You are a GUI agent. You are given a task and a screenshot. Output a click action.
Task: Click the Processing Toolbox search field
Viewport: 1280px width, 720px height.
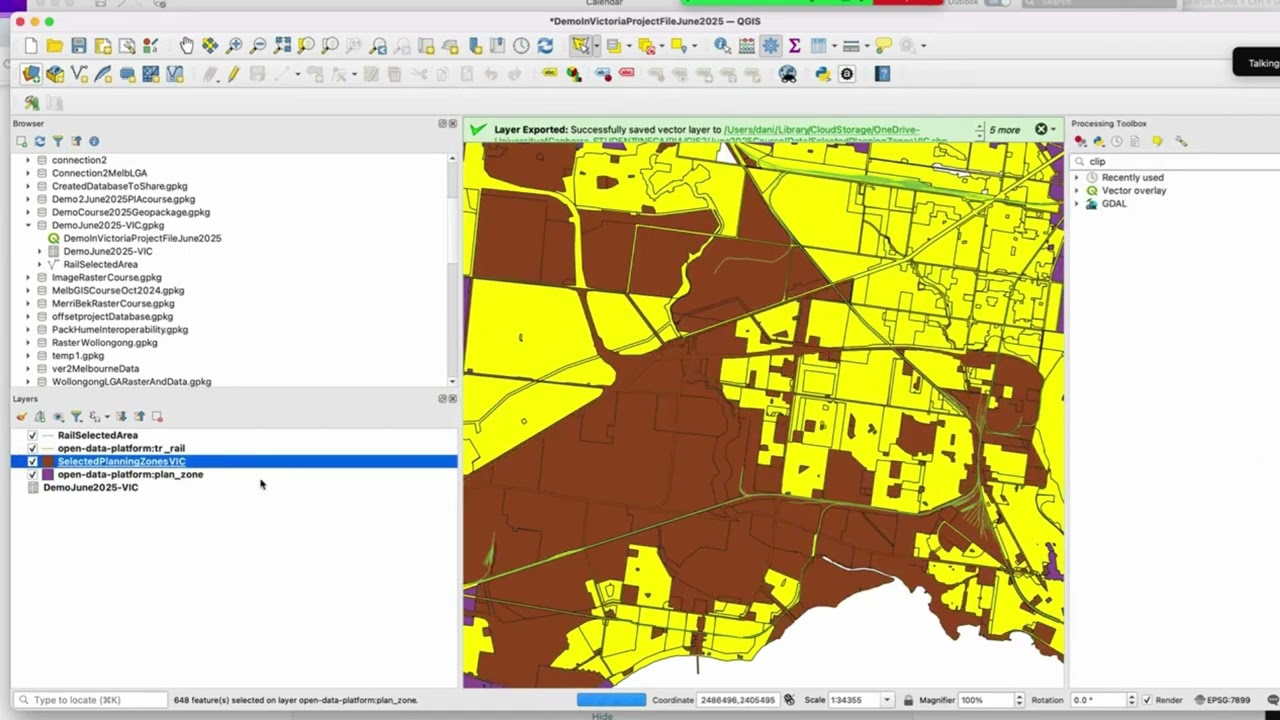point(1176,161)
